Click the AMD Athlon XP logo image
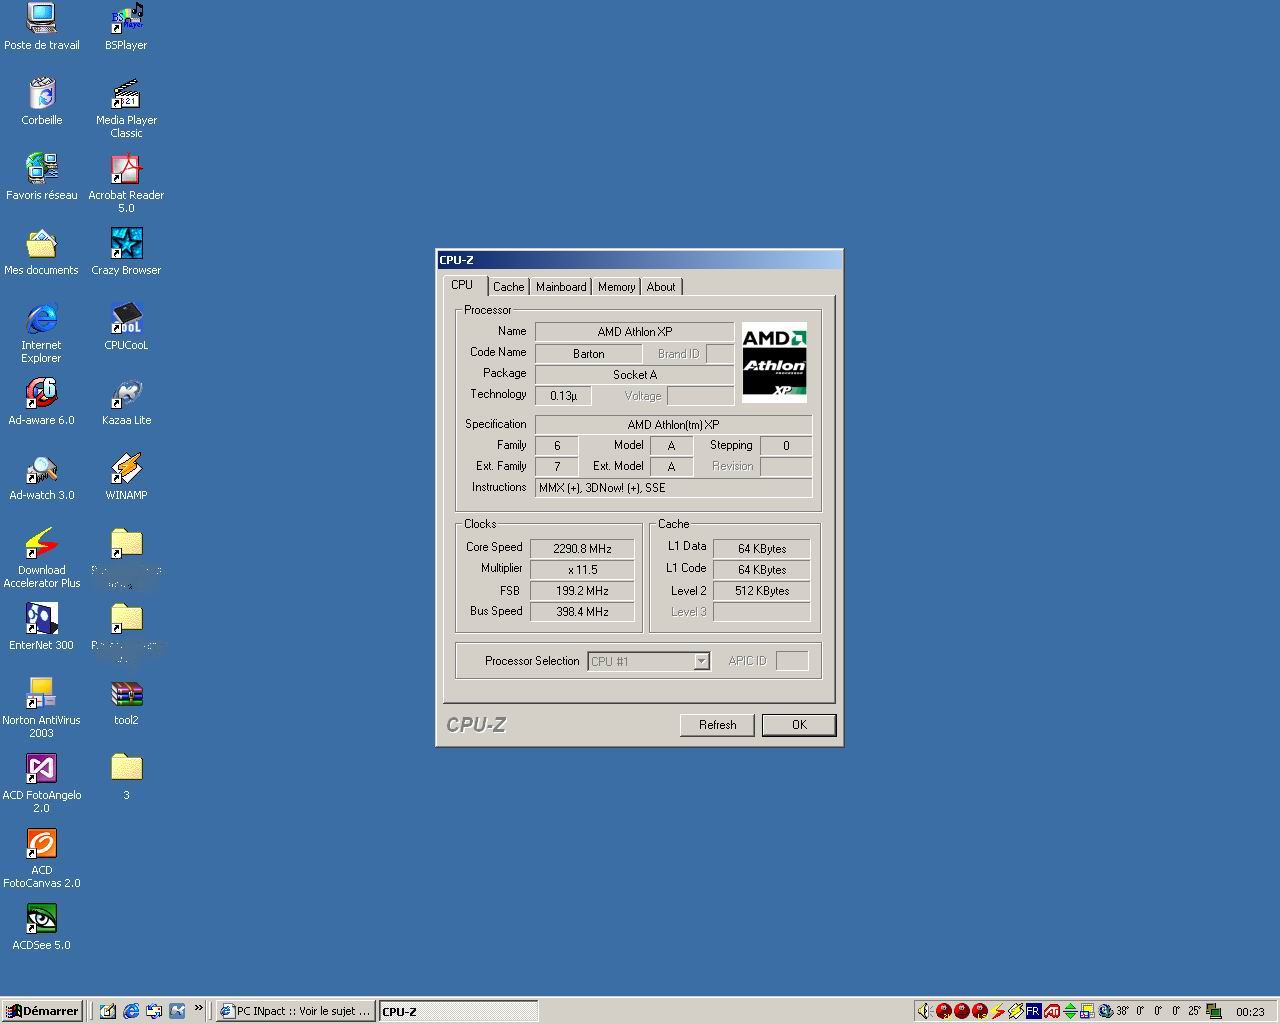Viewport: 1280px width, 1024px height. pyautogui.click(x=774, y=363)
